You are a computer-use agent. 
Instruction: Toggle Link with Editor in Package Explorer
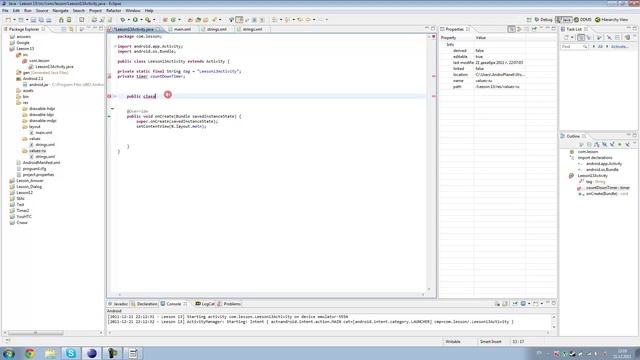(x=71, y=29)
